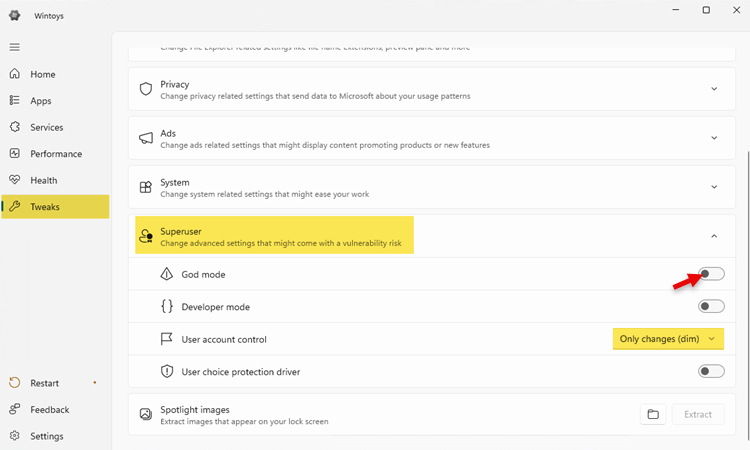Viewport: 750px width, 450px height.
Task: Click the vertical scrollbar on right
Action: click(746, 250)
